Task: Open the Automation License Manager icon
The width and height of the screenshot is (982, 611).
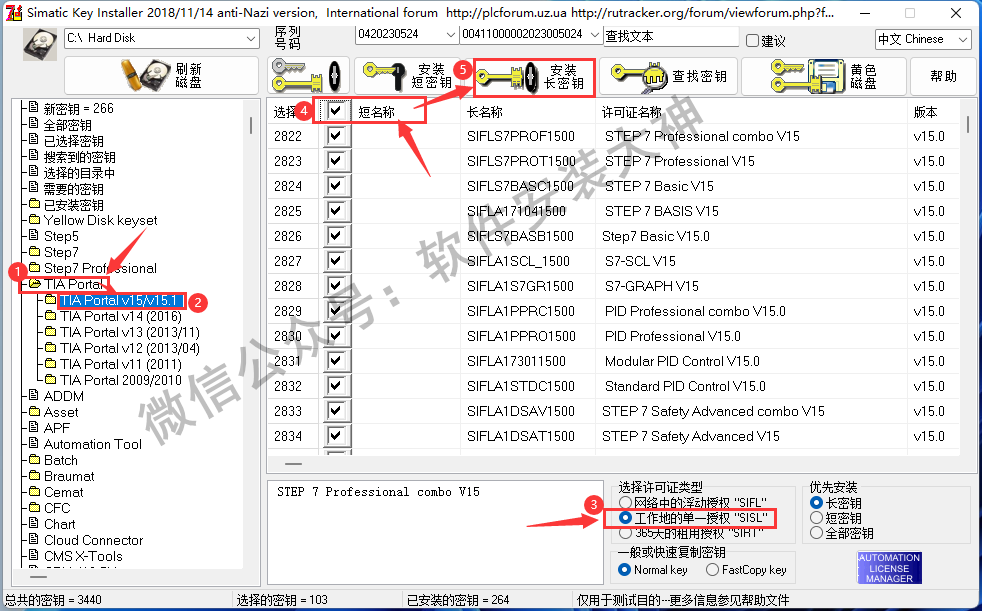Action: [889, 568]
